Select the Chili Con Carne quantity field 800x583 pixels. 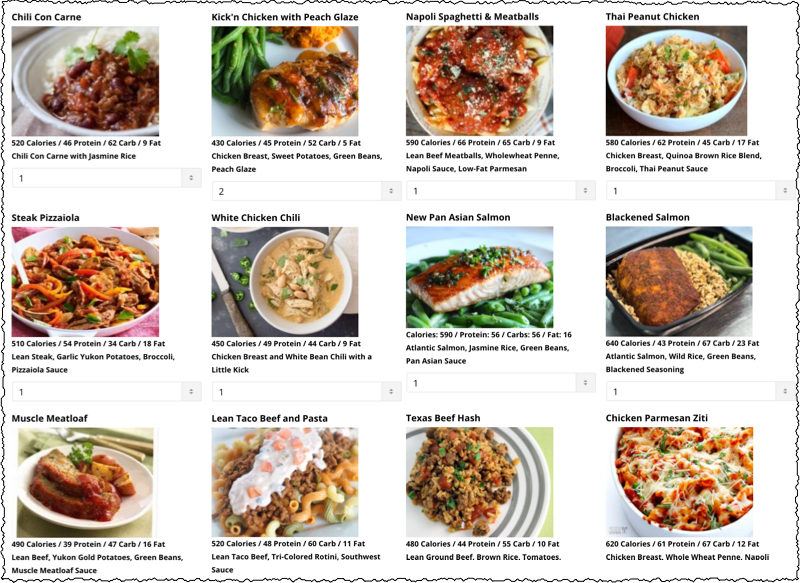(x=97, y=178)
